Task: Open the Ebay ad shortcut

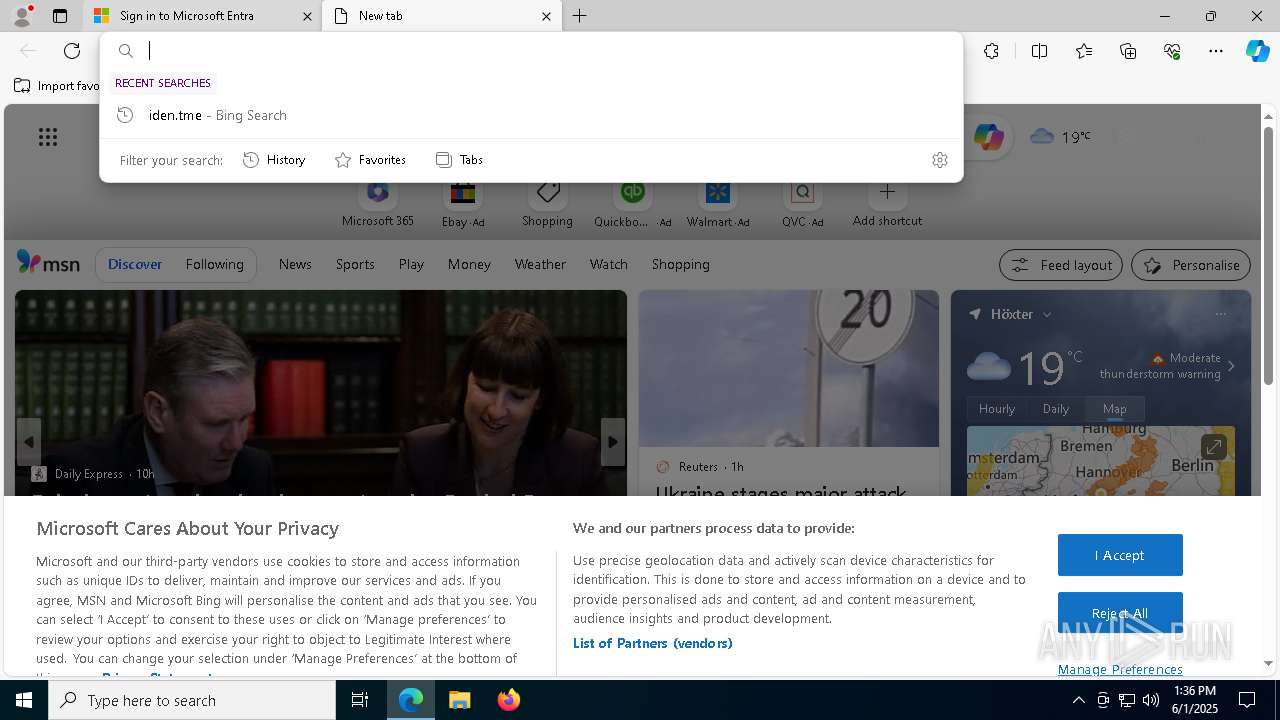Action: click(x=463, y=205)
